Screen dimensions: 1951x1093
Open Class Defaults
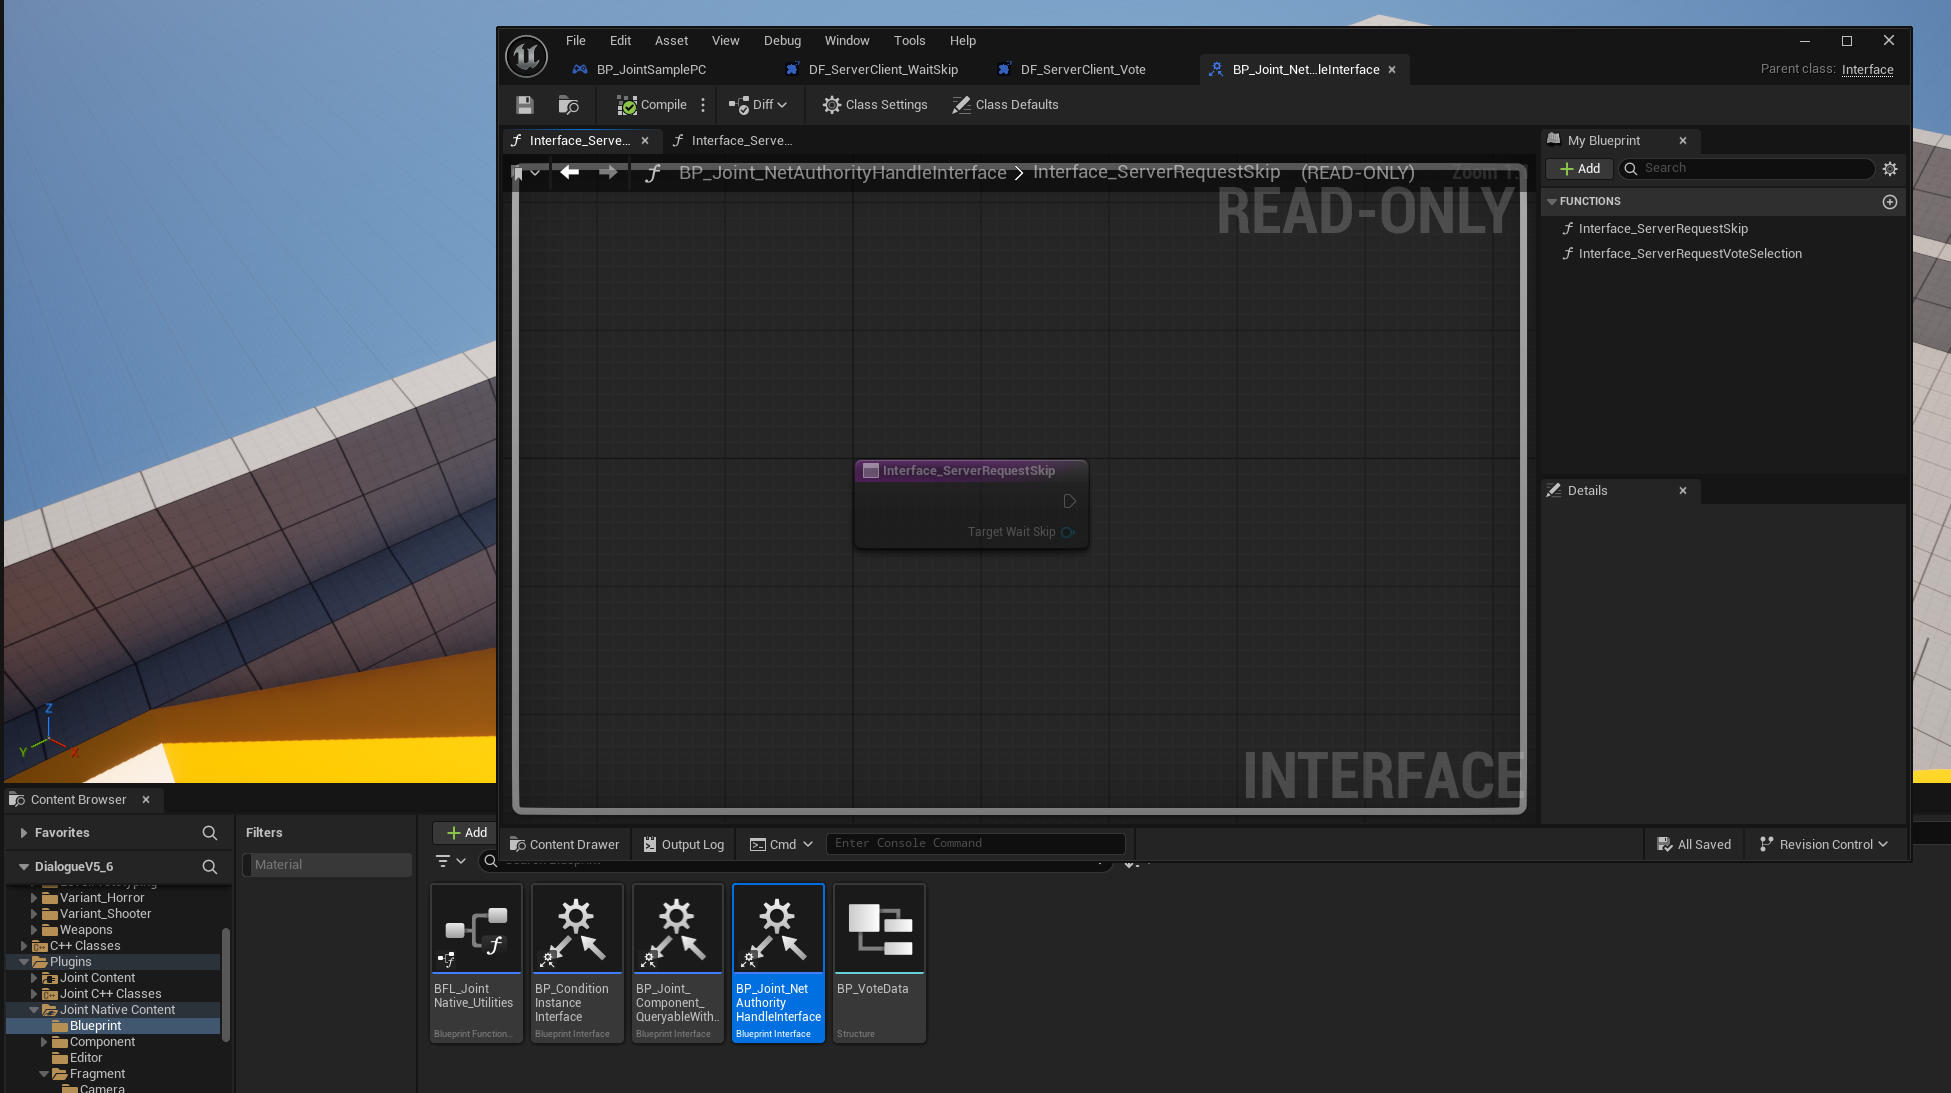1005,105
